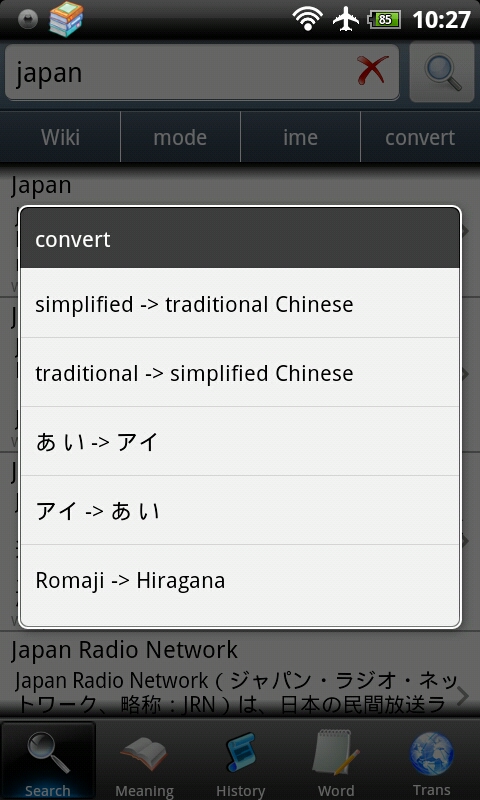Focus the search field containing japan

coord(202,72)
